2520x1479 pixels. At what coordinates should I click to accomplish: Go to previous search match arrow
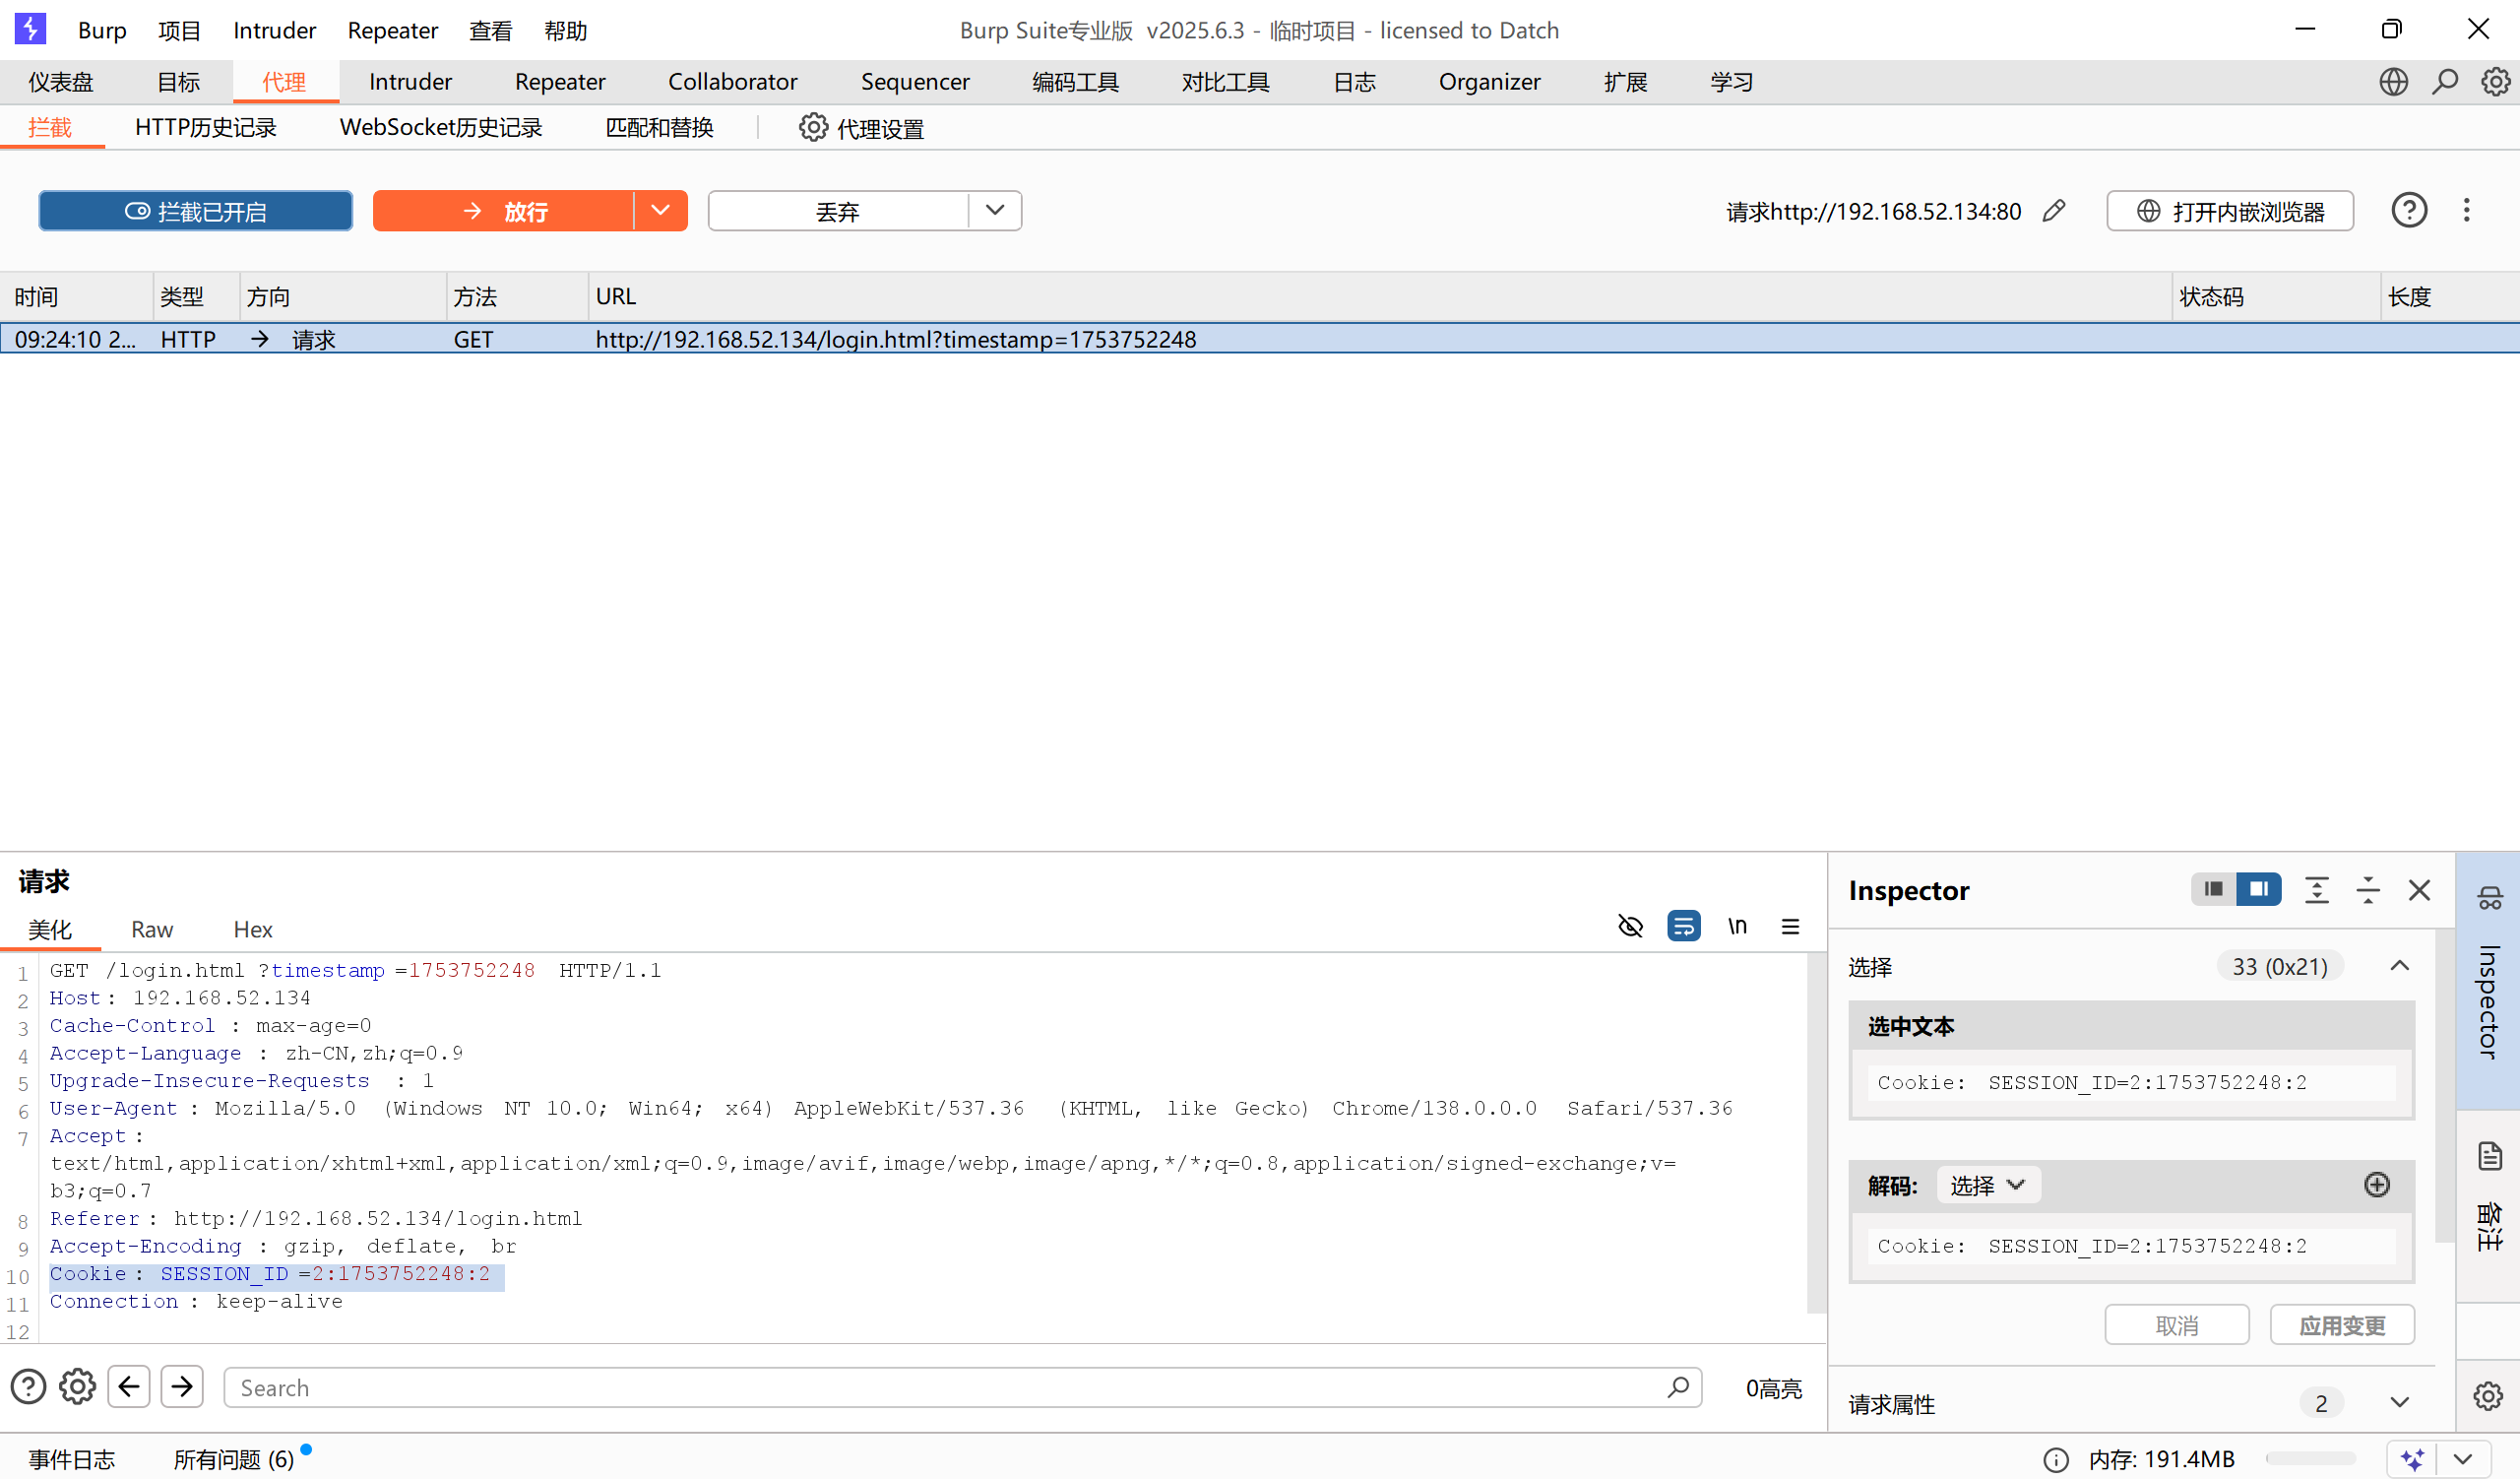pos(129,1387)
